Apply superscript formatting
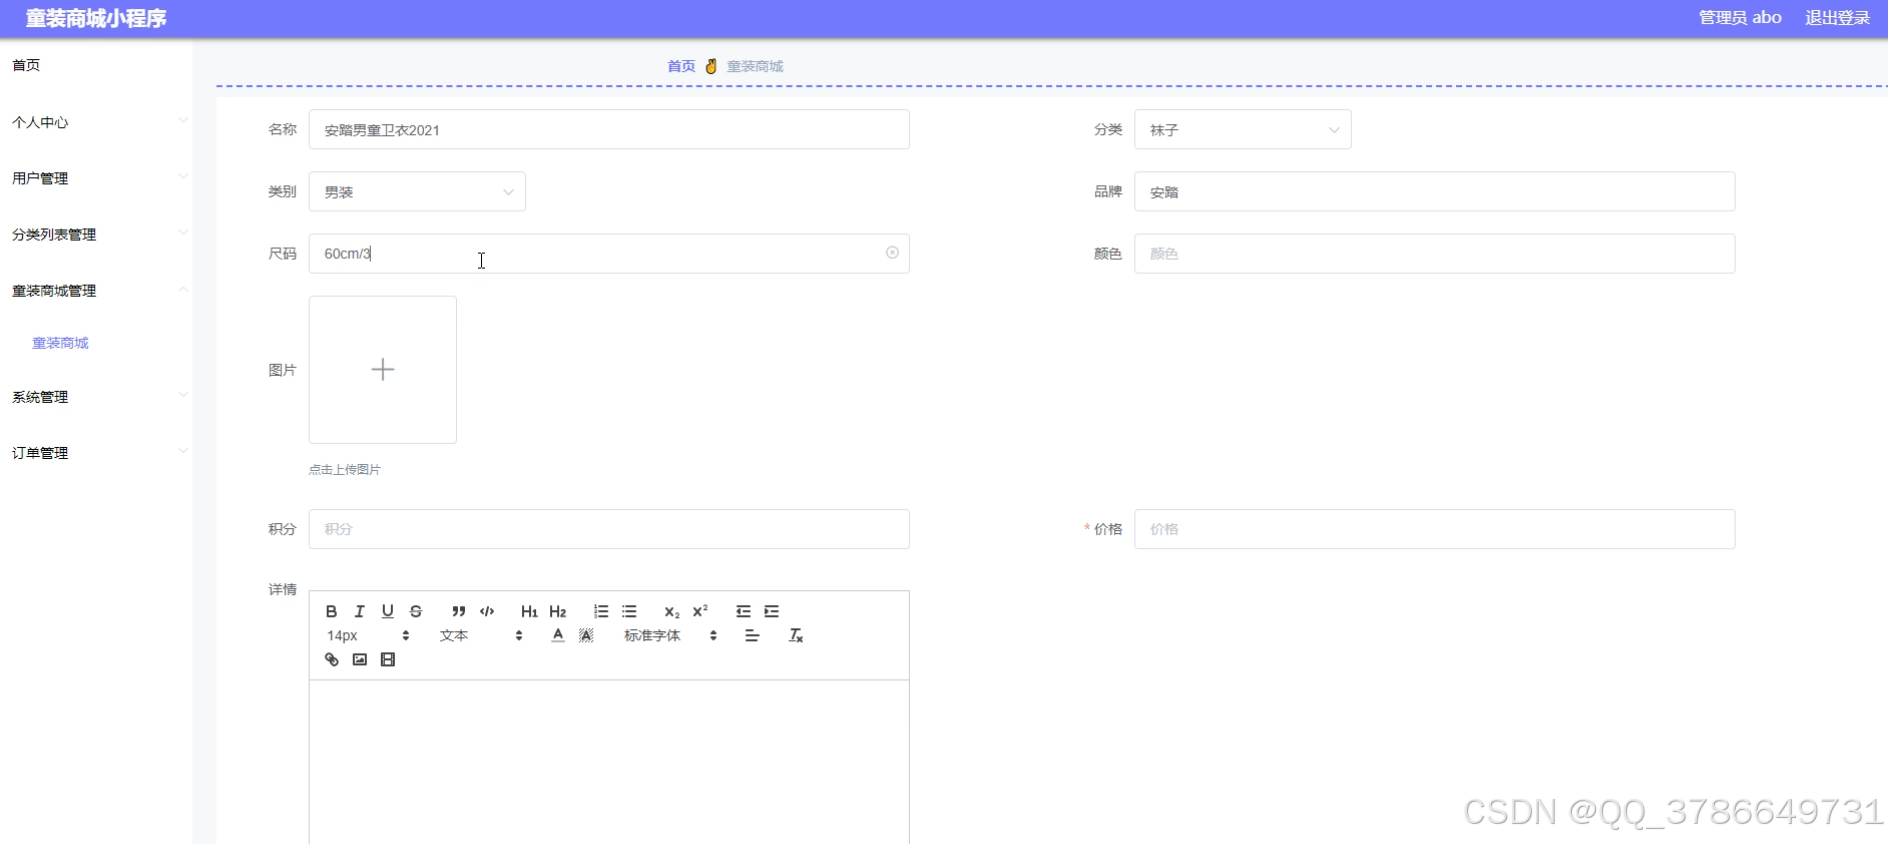This screenshot has height=844, width=1888. tap(700, 611)
